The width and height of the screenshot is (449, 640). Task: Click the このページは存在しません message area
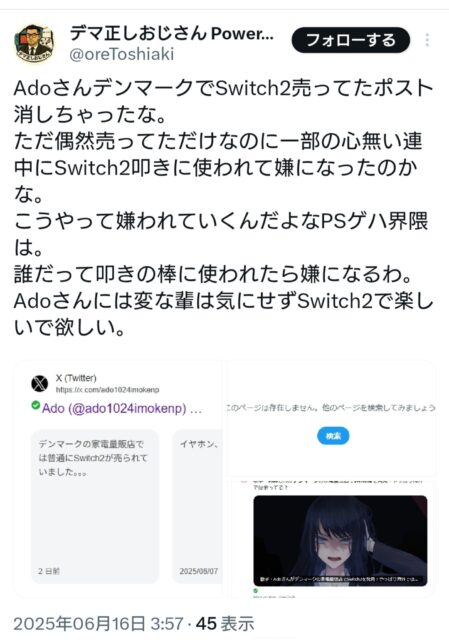(331, 407)
